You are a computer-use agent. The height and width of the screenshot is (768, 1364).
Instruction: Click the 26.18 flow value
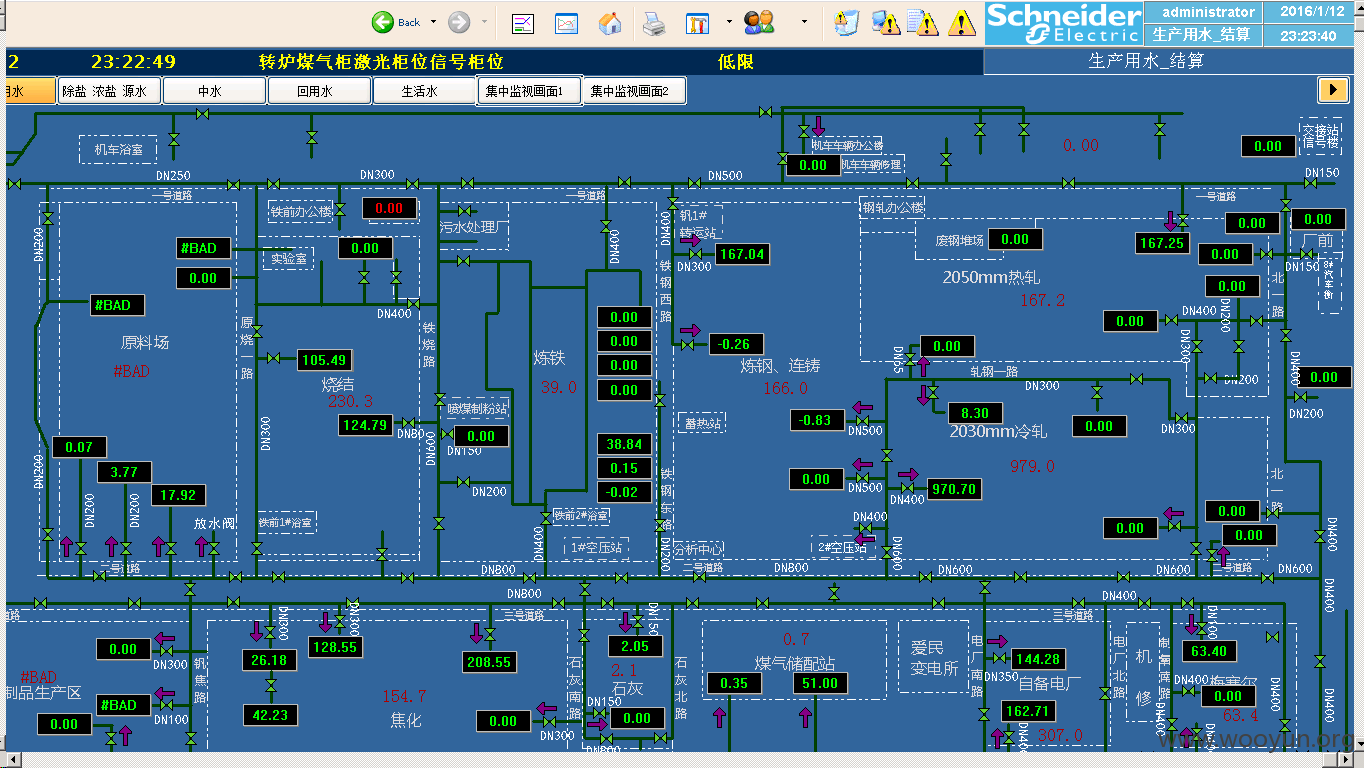[270, 660]
